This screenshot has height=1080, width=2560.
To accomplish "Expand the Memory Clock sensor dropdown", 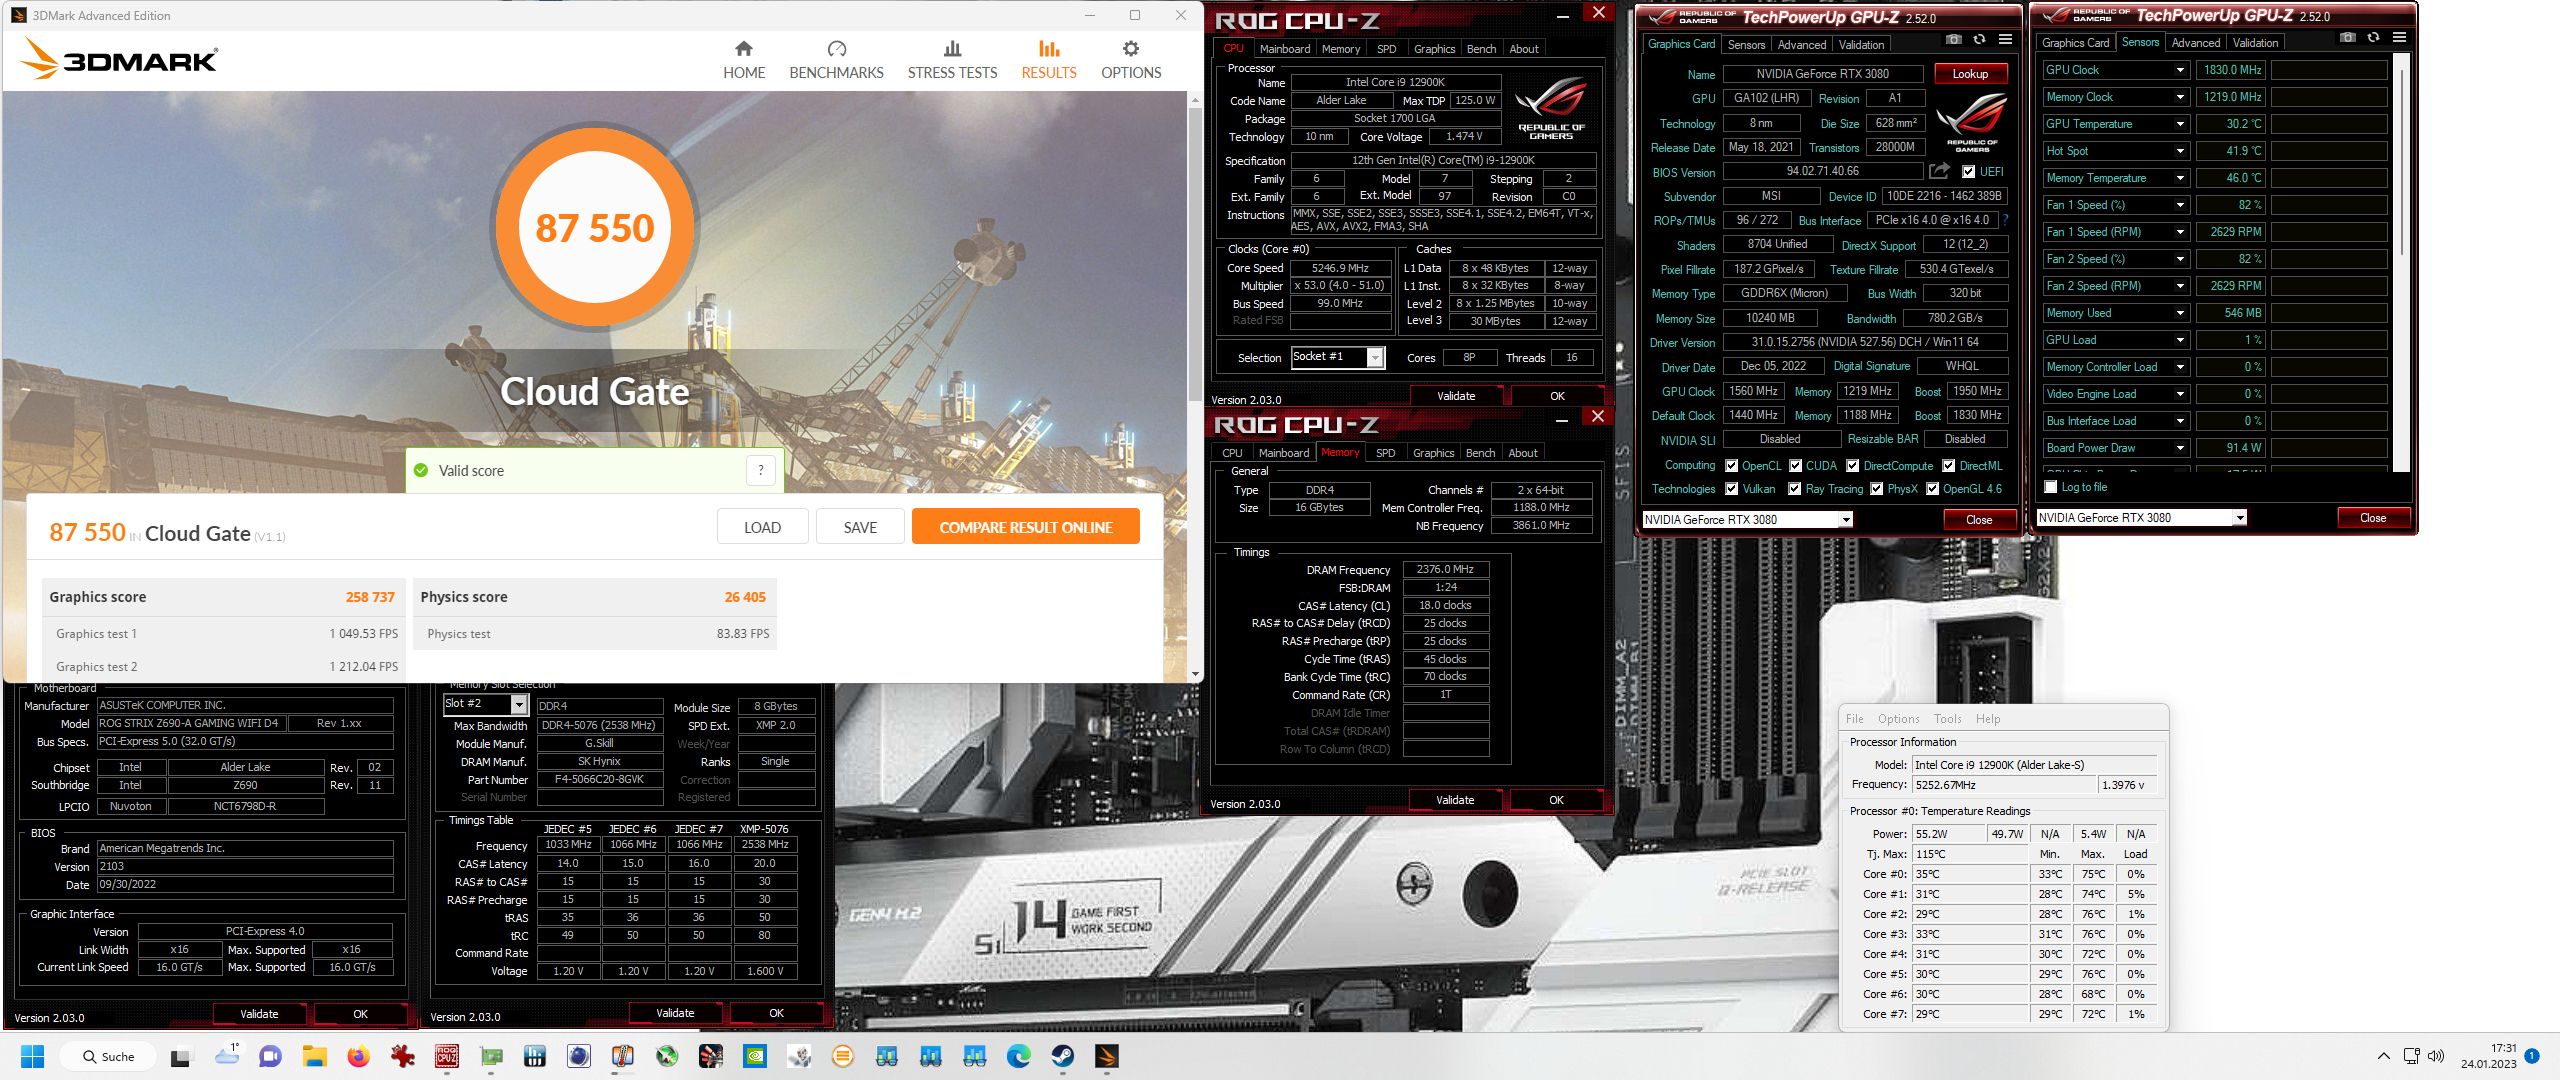I will tap(2180, 97).
